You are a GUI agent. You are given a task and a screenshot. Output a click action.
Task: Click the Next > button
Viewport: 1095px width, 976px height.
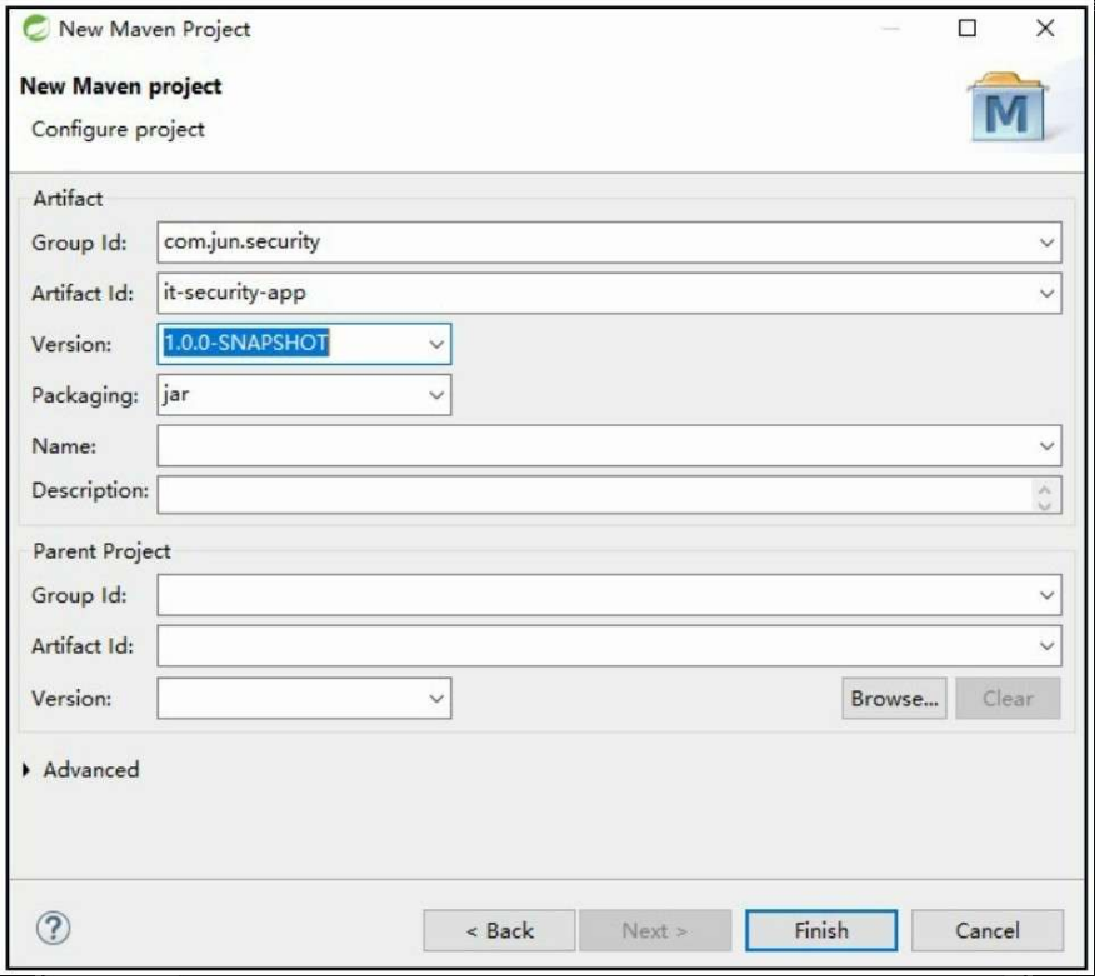click(x=655, y=931)
